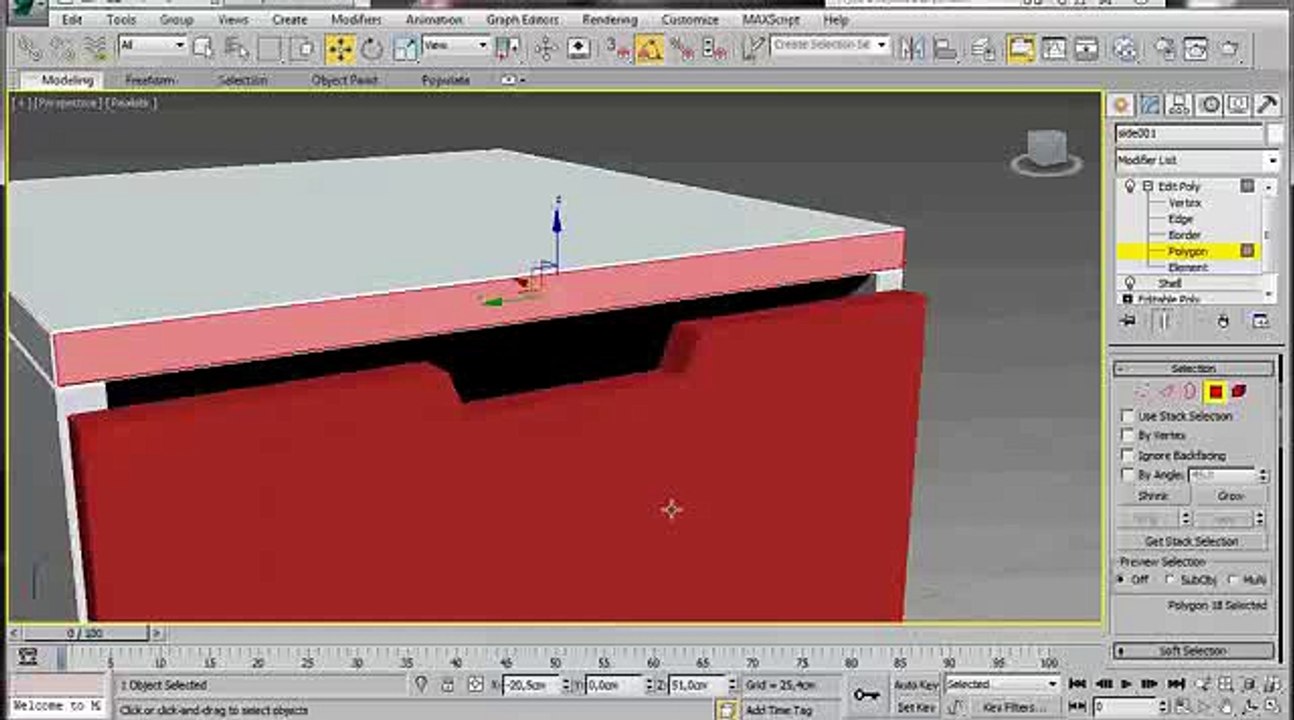Collapse the Selection rollout
Viewport: 1294px width, 720px height.
[1194, 369]
